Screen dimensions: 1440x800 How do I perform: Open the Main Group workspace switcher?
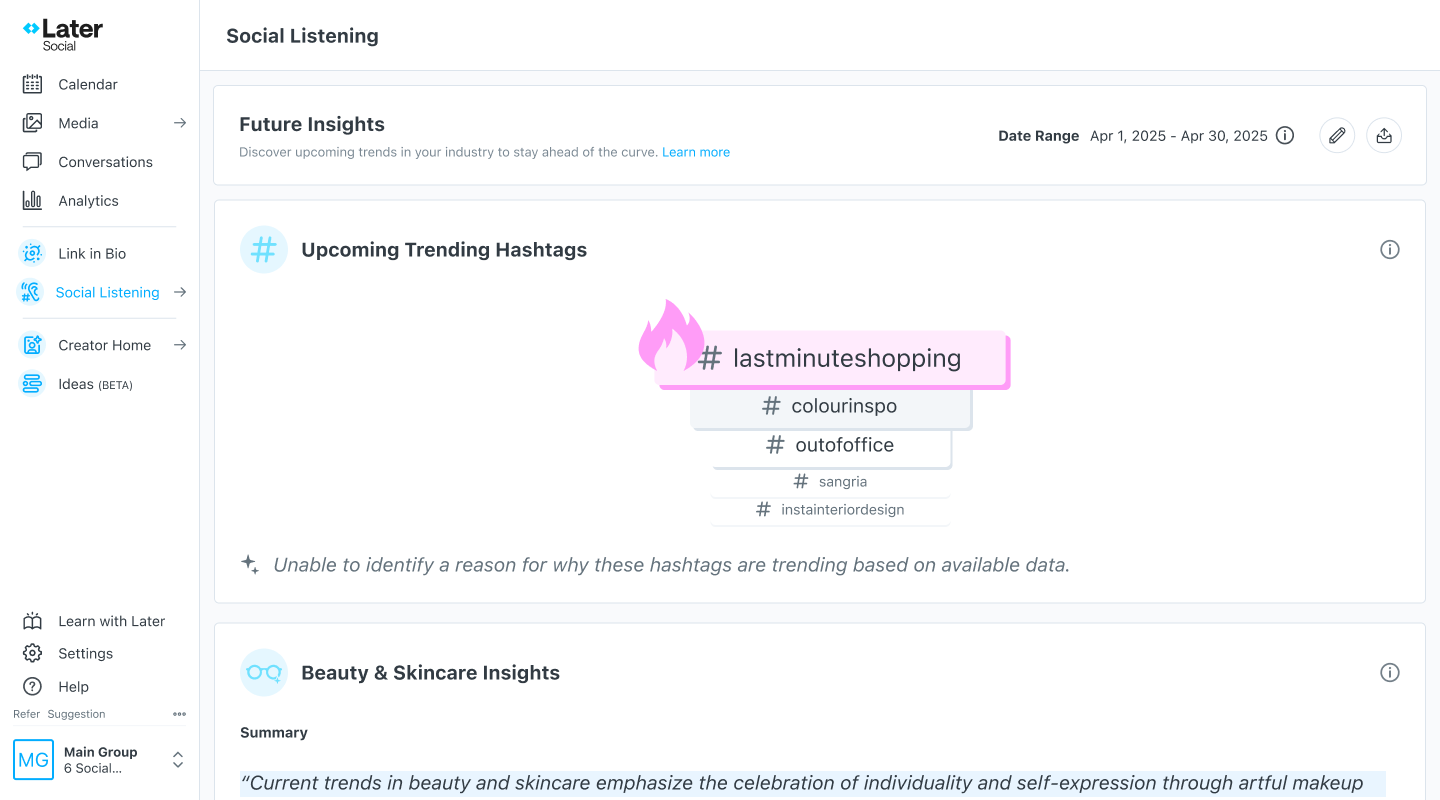[100, 759]
